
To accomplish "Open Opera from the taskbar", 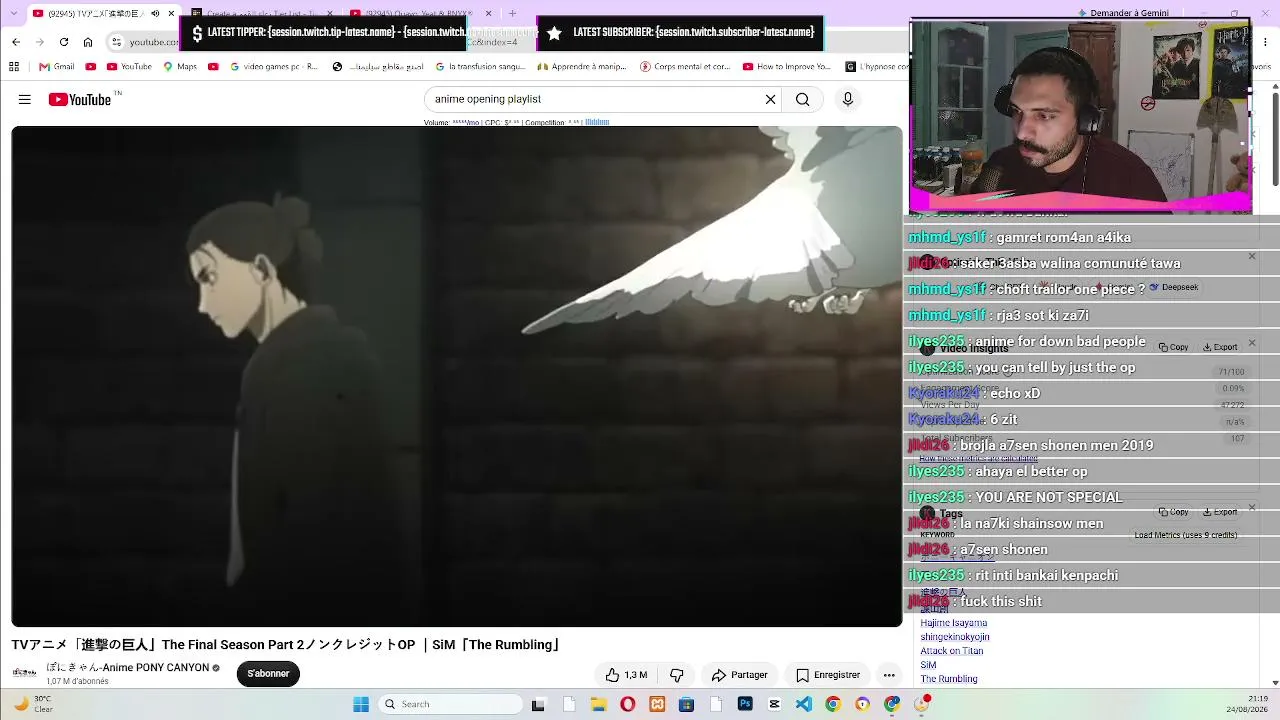I will pyautogui.click(x=628, y=704).
